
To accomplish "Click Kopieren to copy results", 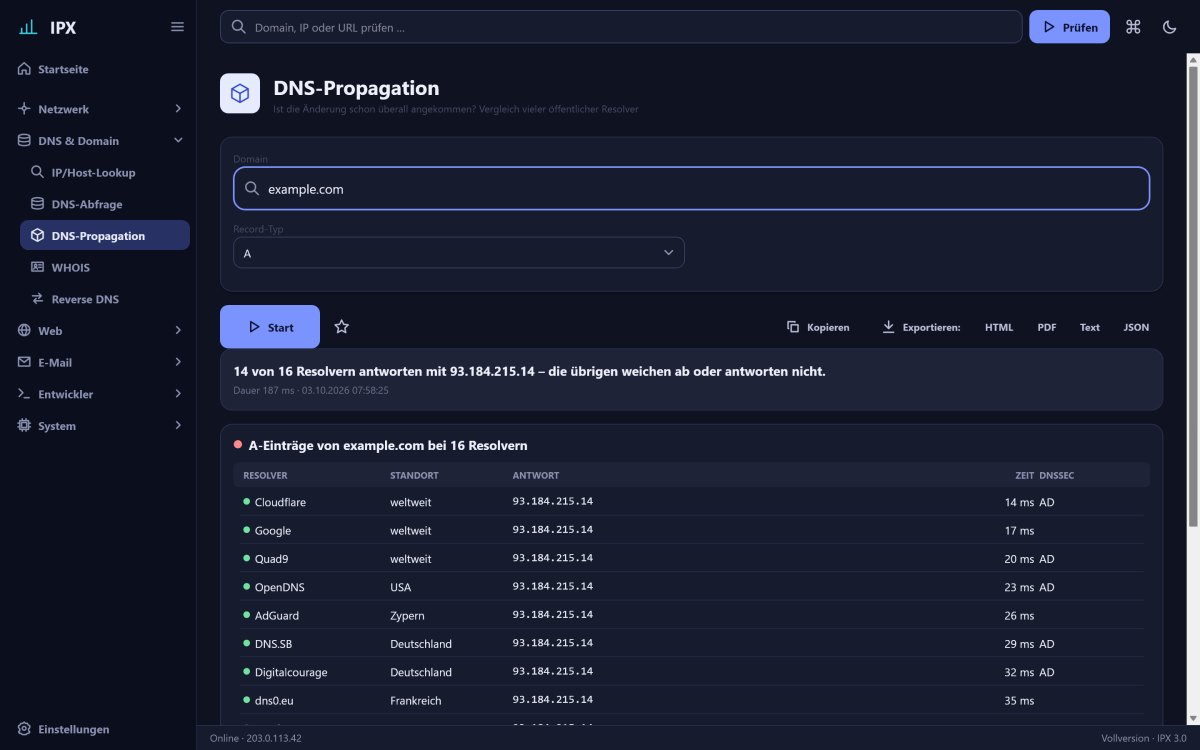I will click(818, 327).
